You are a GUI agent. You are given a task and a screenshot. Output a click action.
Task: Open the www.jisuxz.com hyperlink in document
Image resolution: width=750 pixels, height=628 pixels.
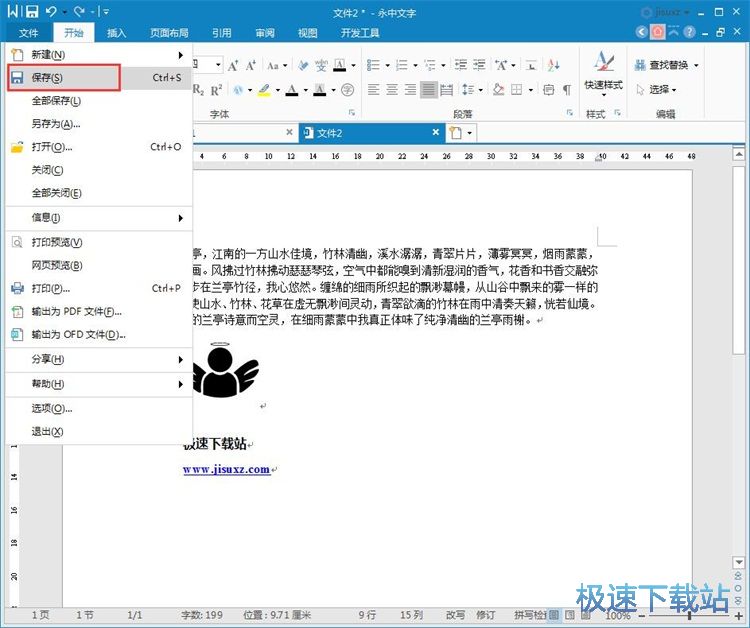[226, 470]
